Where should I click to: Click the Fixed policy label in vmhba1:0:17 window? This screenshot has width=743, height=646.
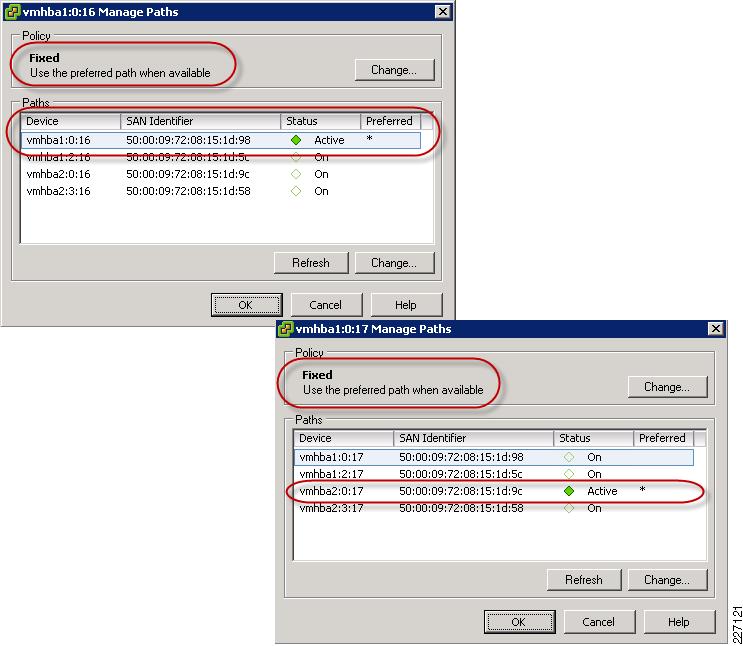click(x=317, y=375)
